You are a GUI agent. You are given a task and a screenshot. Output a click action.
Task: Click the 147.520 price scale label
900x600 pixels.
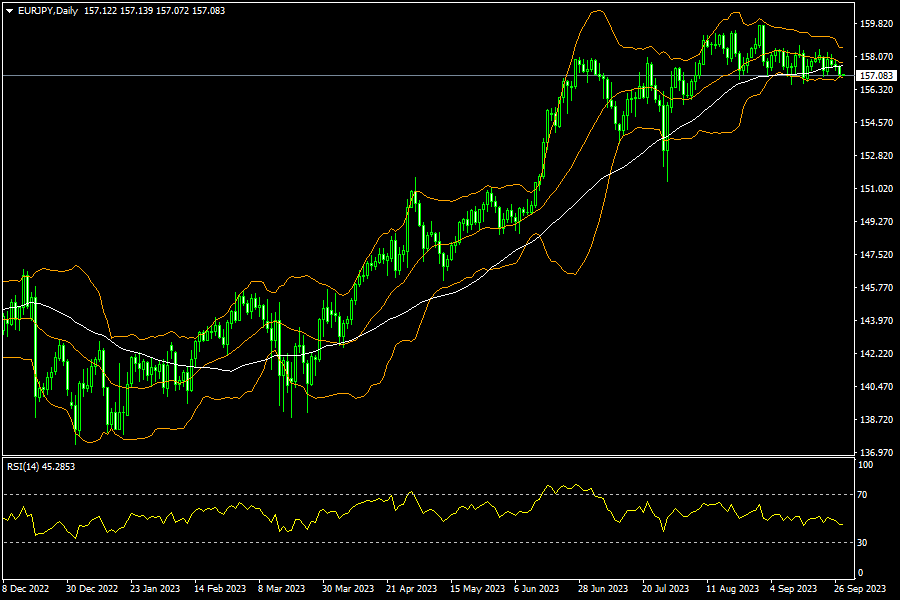click(876, 255)
